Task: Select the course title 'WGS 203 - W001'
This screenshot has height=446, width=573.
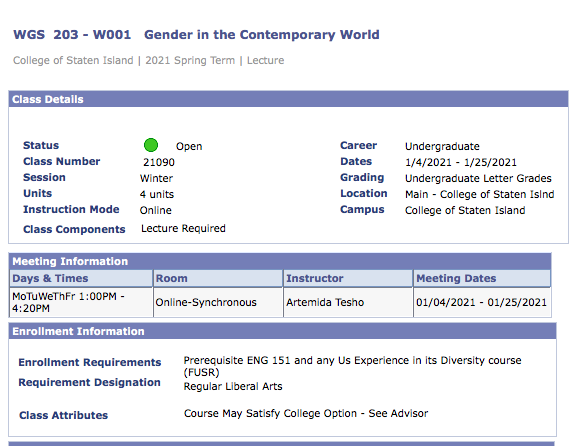Action: coord(72,35)
